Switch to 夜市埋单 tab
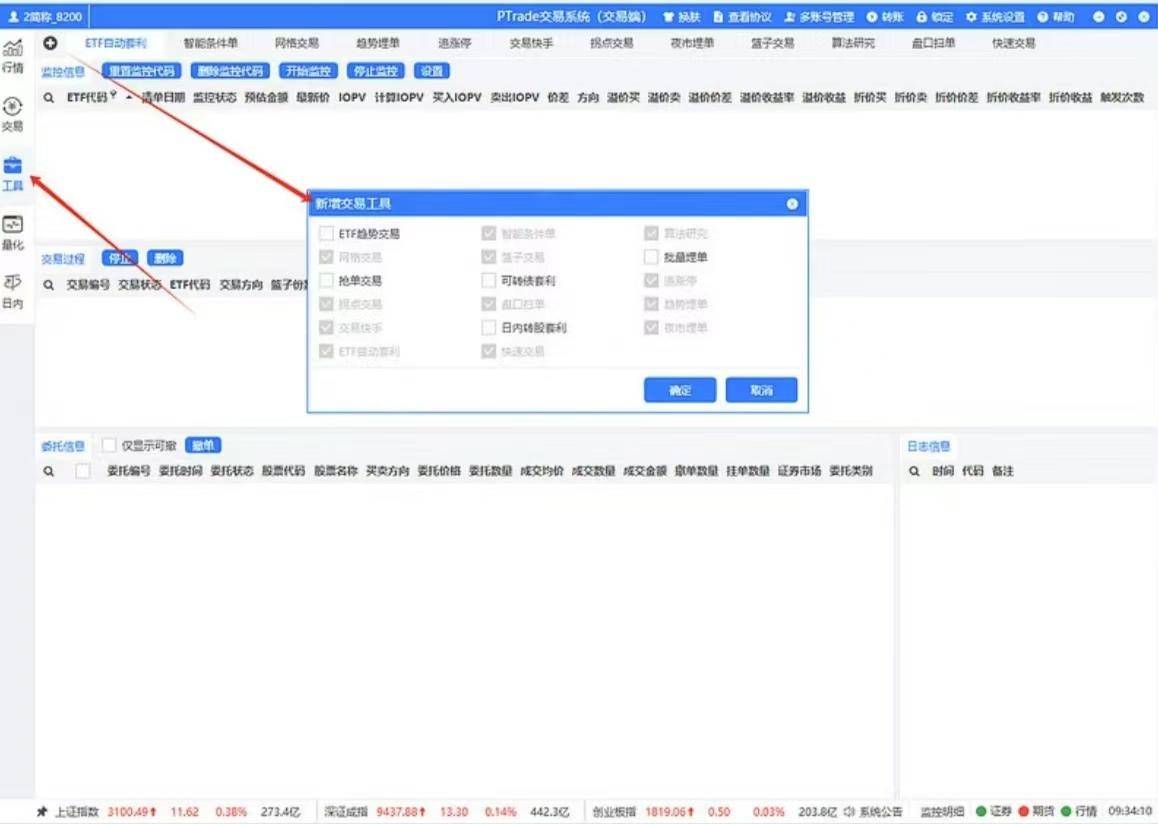 point(692,43)
